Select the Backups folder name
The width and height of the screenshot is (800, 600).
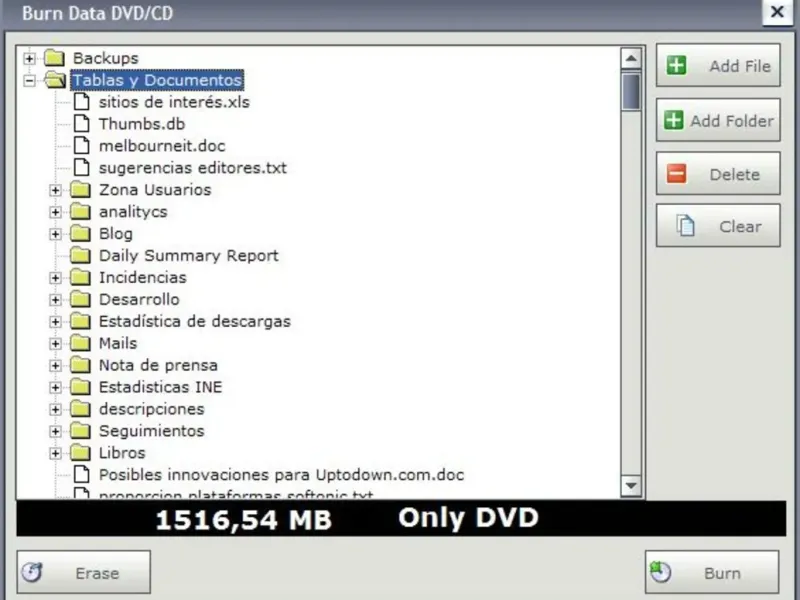click(106, 58)
